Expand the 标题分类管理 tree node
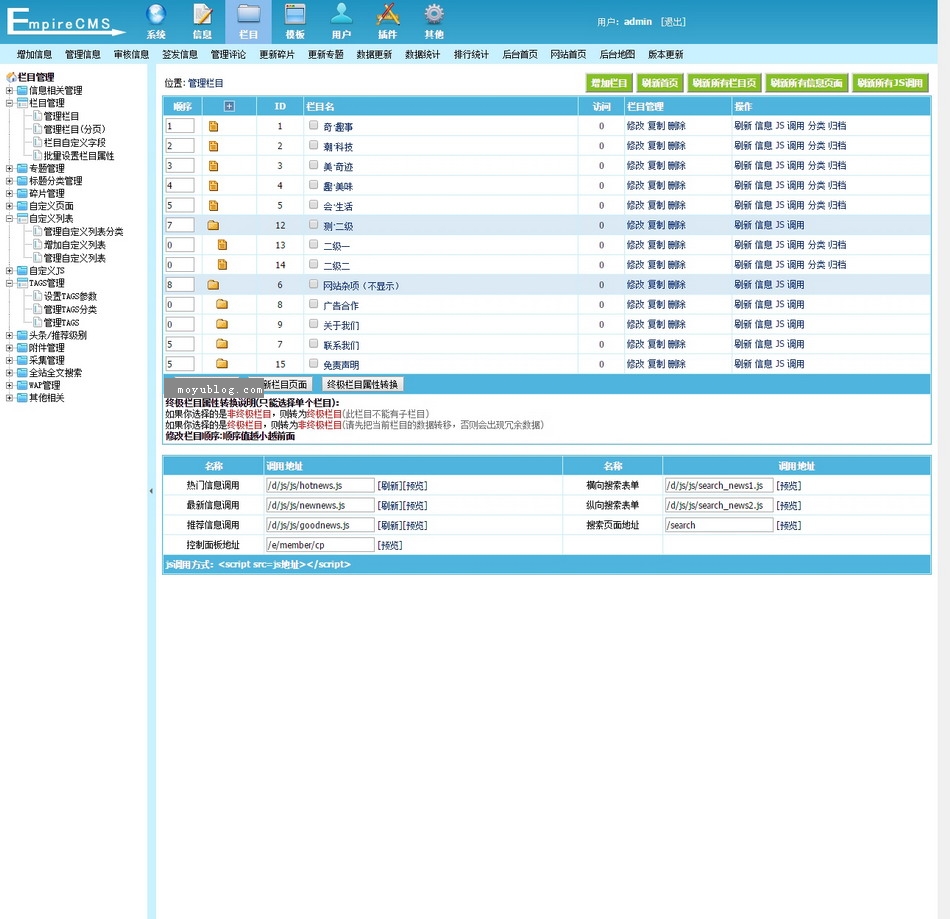Screen dimensions: 950x919 point(9,181)
